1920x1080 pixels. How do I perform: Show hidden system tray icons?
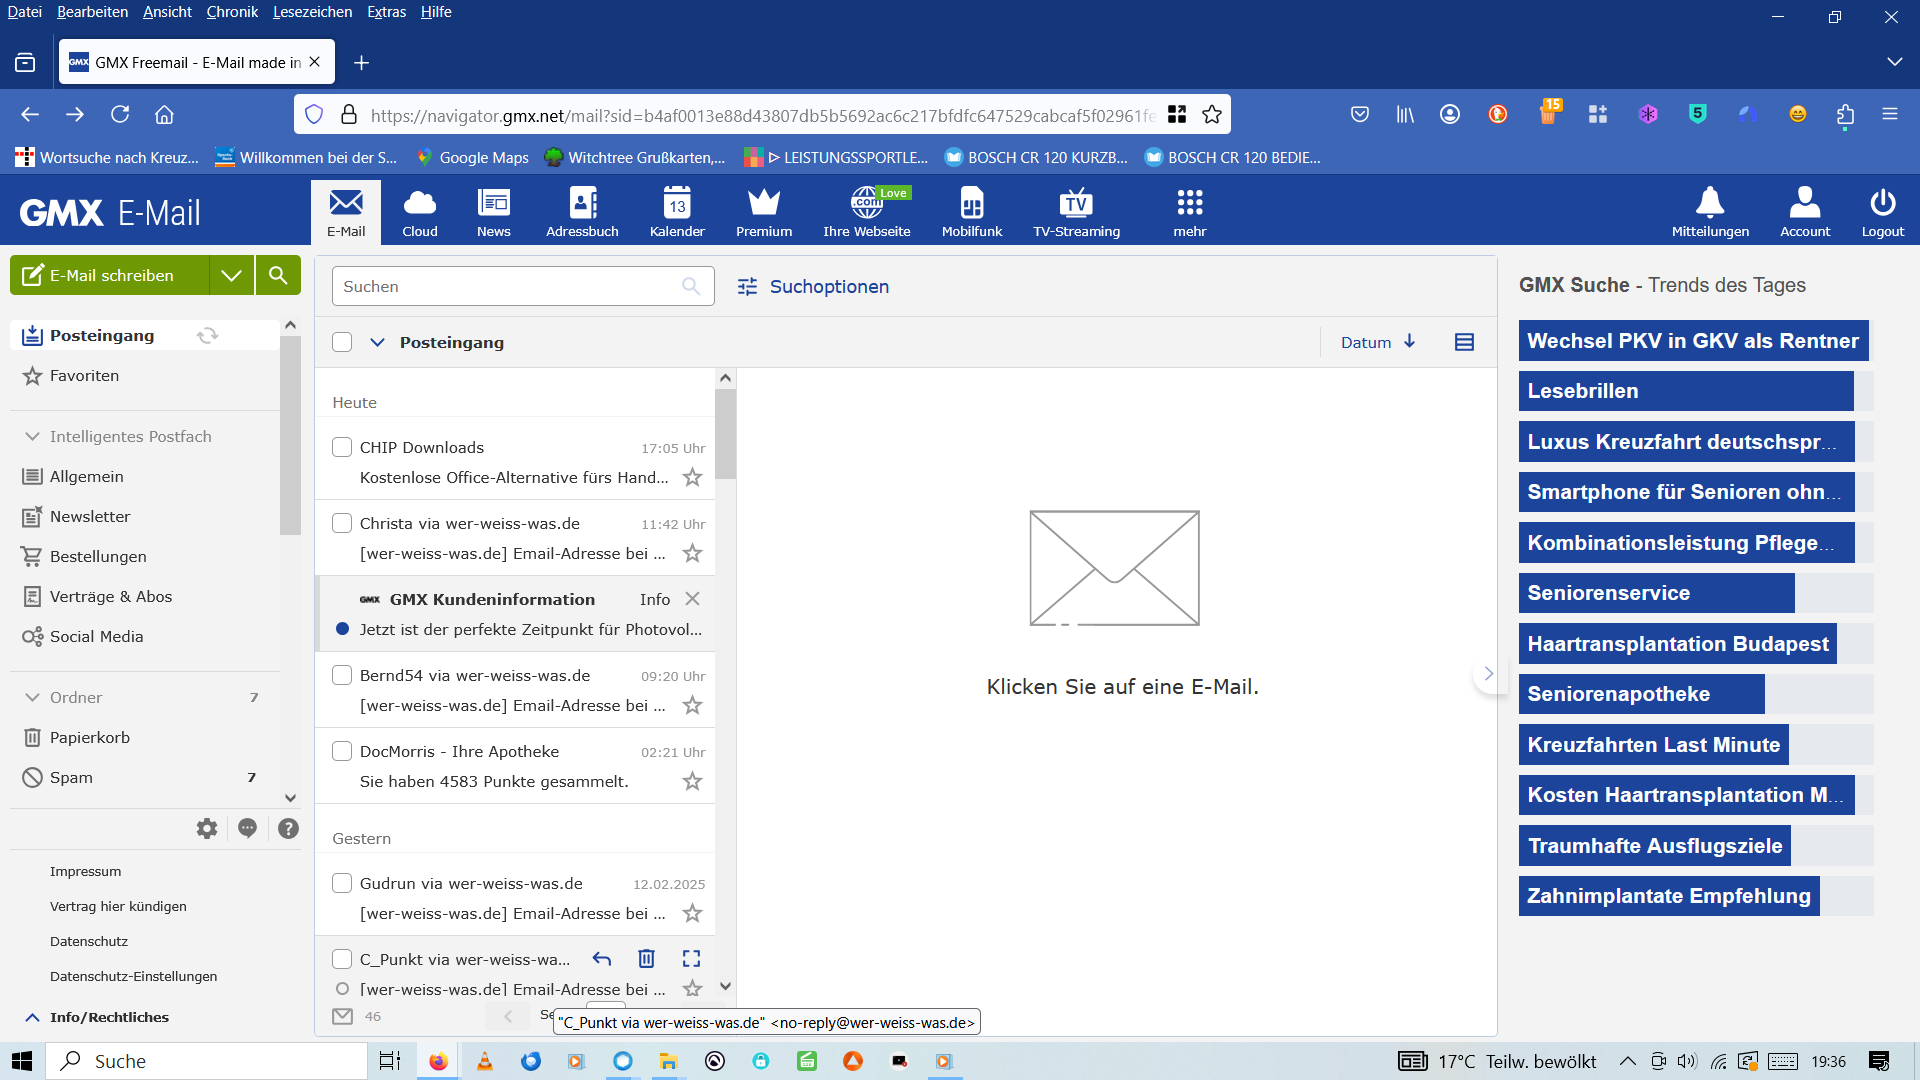[x=1627, y=1061]
